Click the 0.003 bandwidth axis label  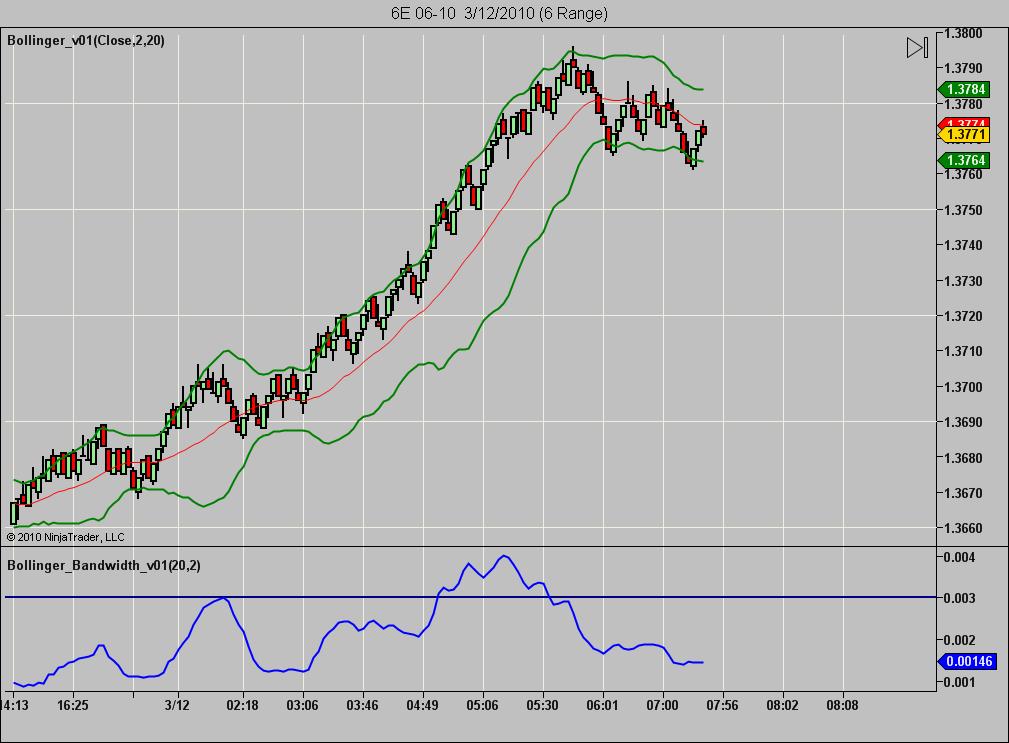tap(959, 598)
